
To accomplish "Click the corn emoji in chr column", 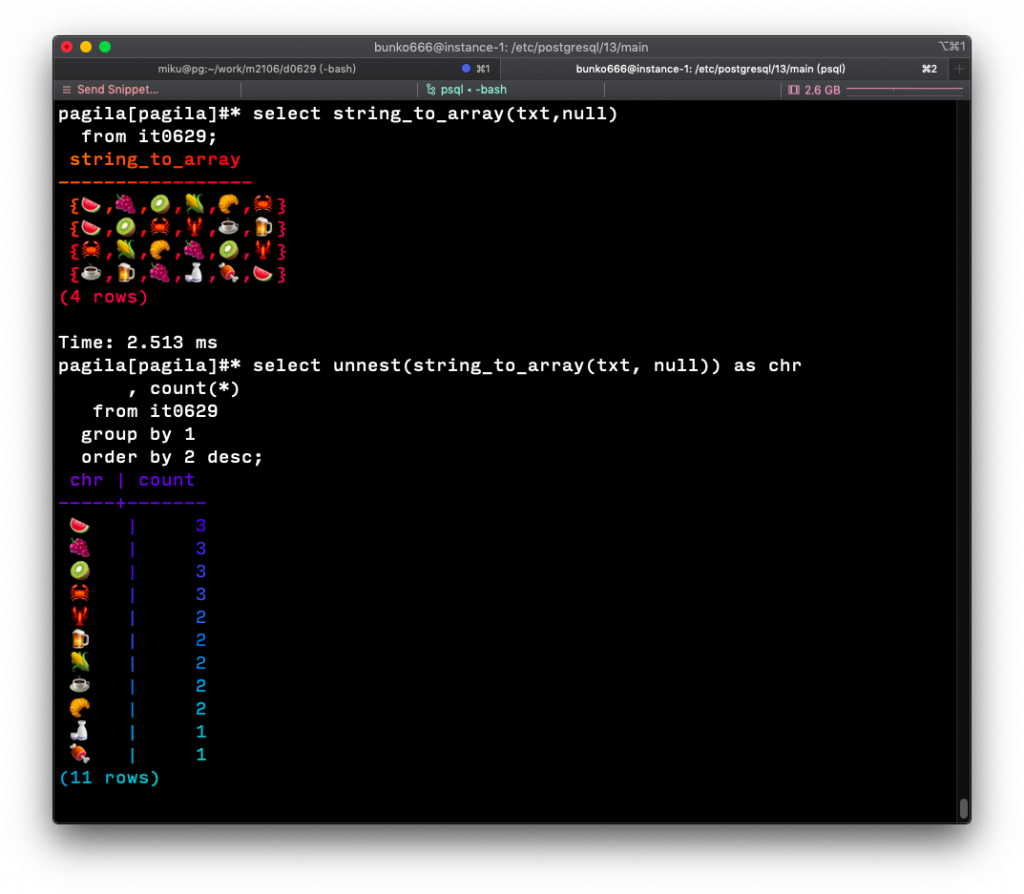I will pos(80,662).
